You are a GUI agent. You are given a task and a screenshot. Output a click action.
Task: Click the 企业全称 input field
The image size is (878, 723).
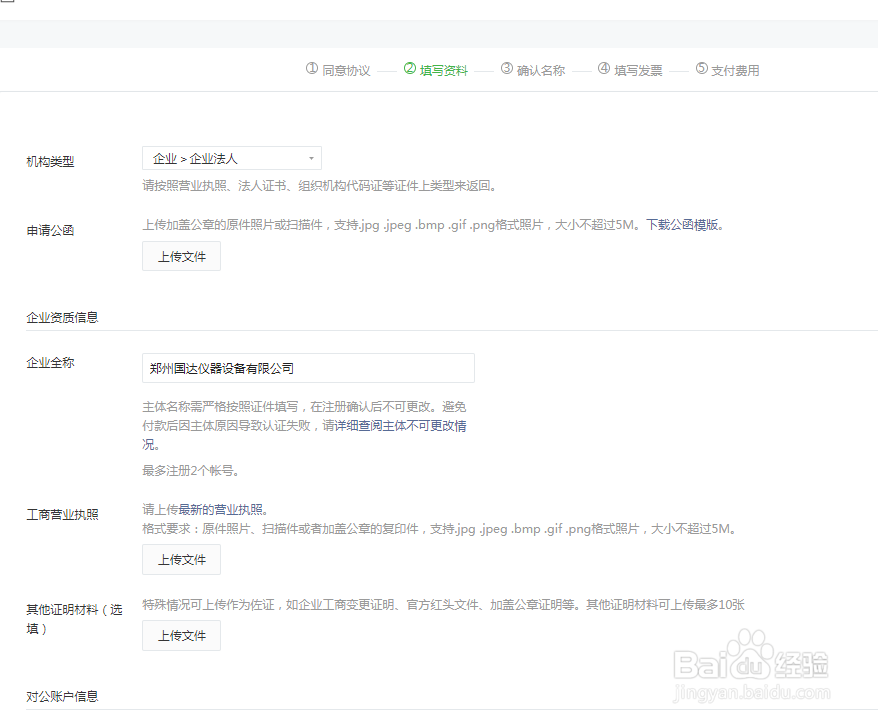pyautogui.click(x=307, y=368)
